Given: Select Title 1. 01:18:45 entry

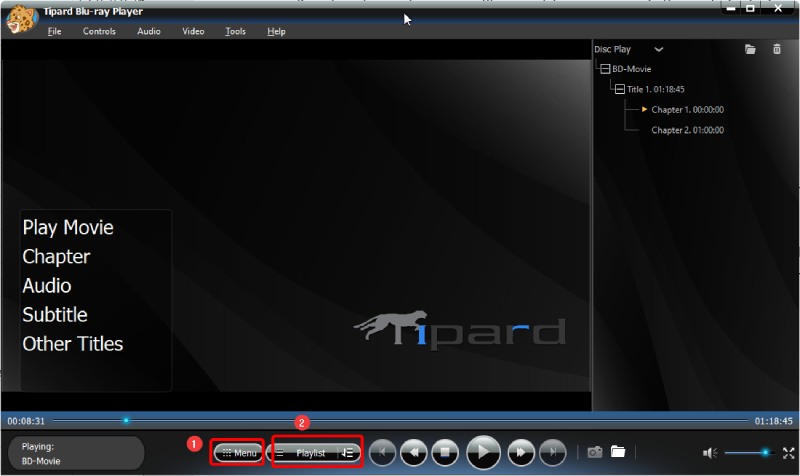Looking at the screenshot, I should pos(656,89).
